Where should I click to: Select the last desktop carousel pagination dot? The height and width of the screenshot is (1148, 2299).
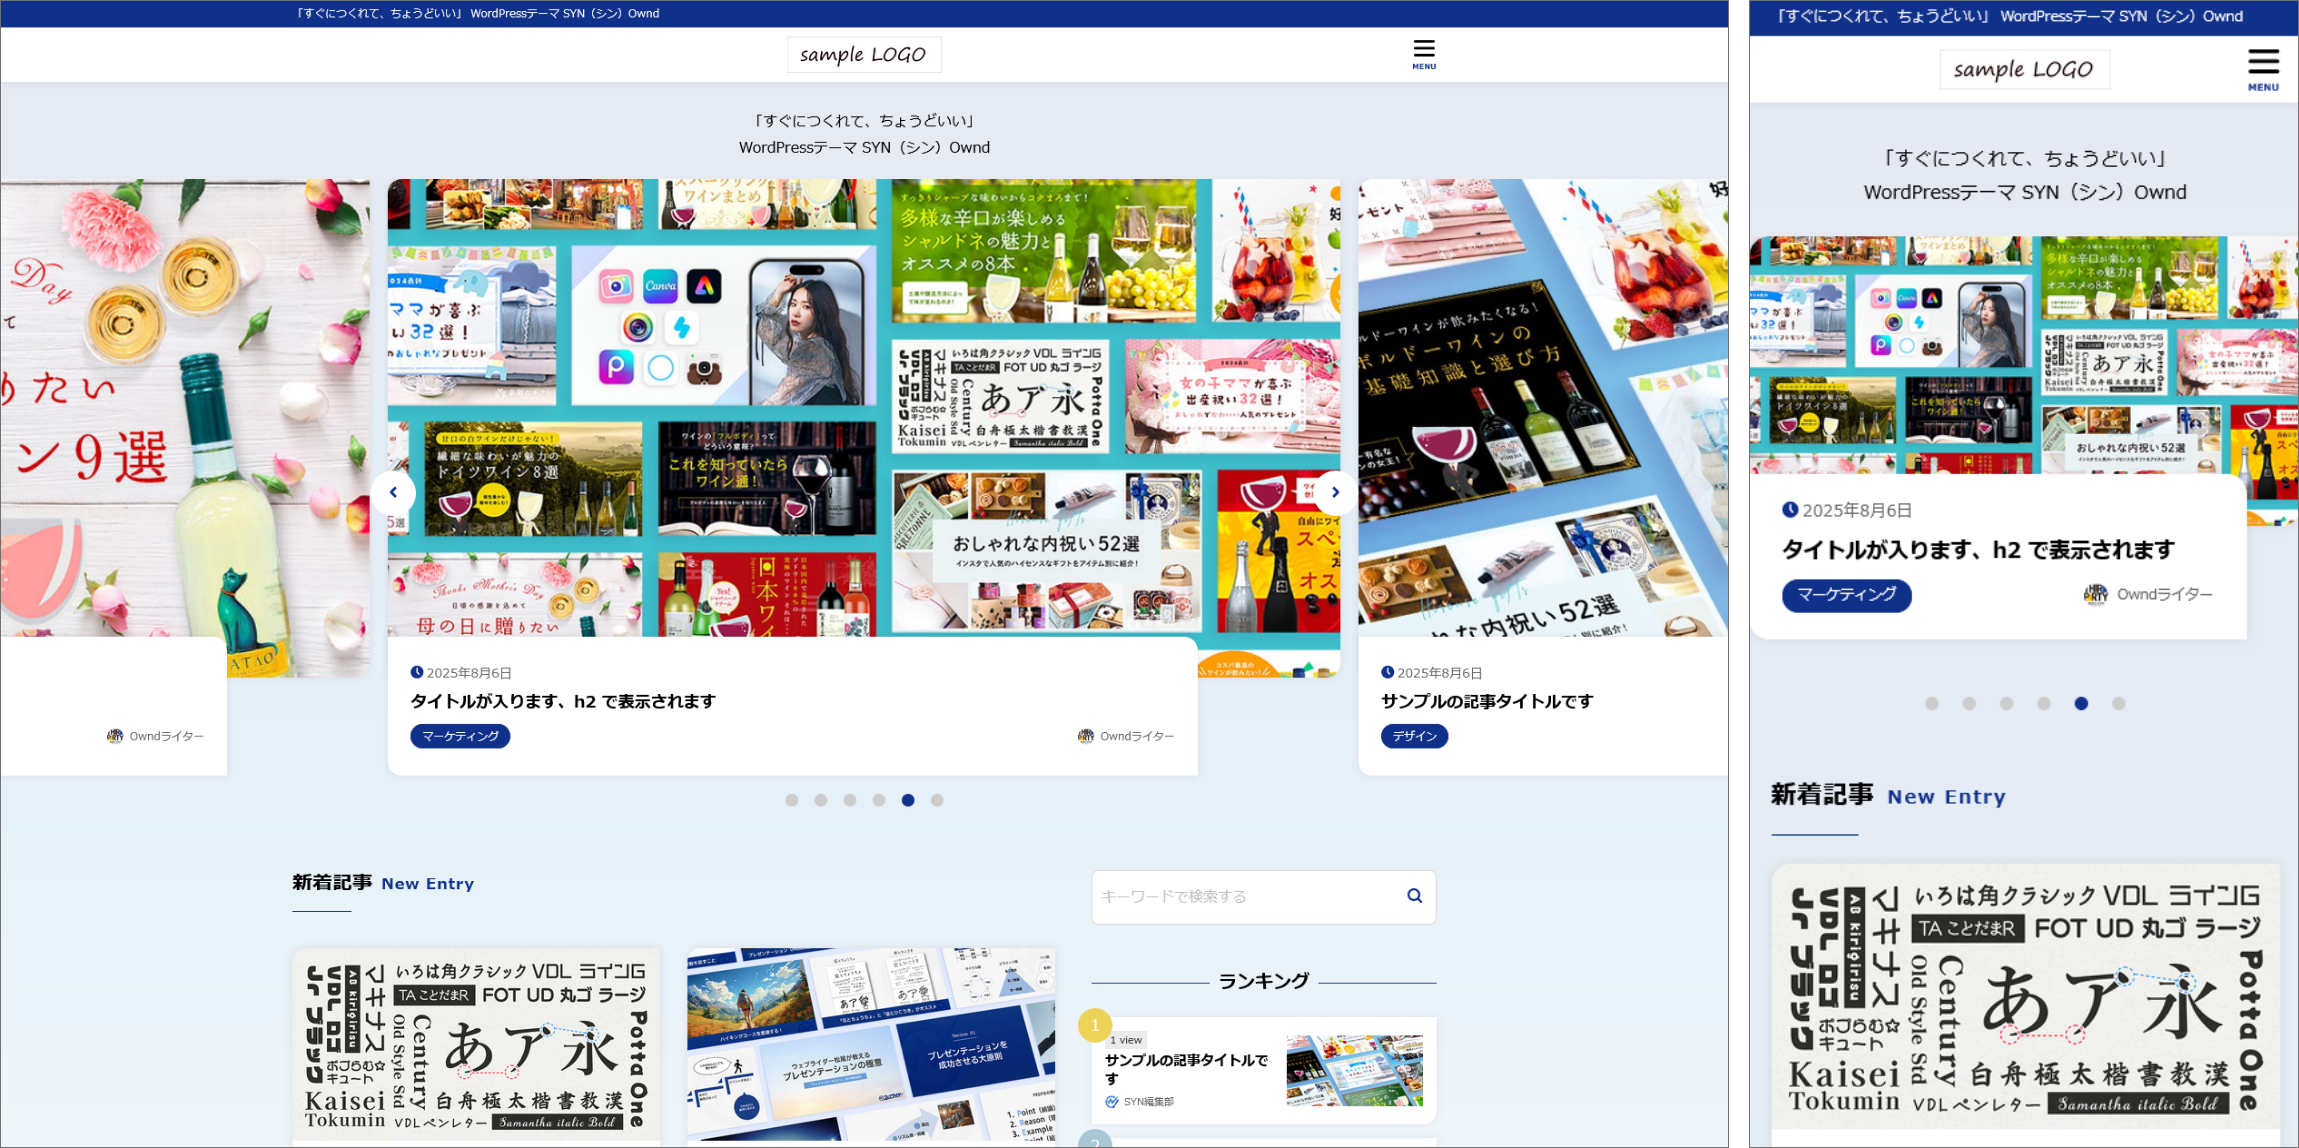point(937,800)
